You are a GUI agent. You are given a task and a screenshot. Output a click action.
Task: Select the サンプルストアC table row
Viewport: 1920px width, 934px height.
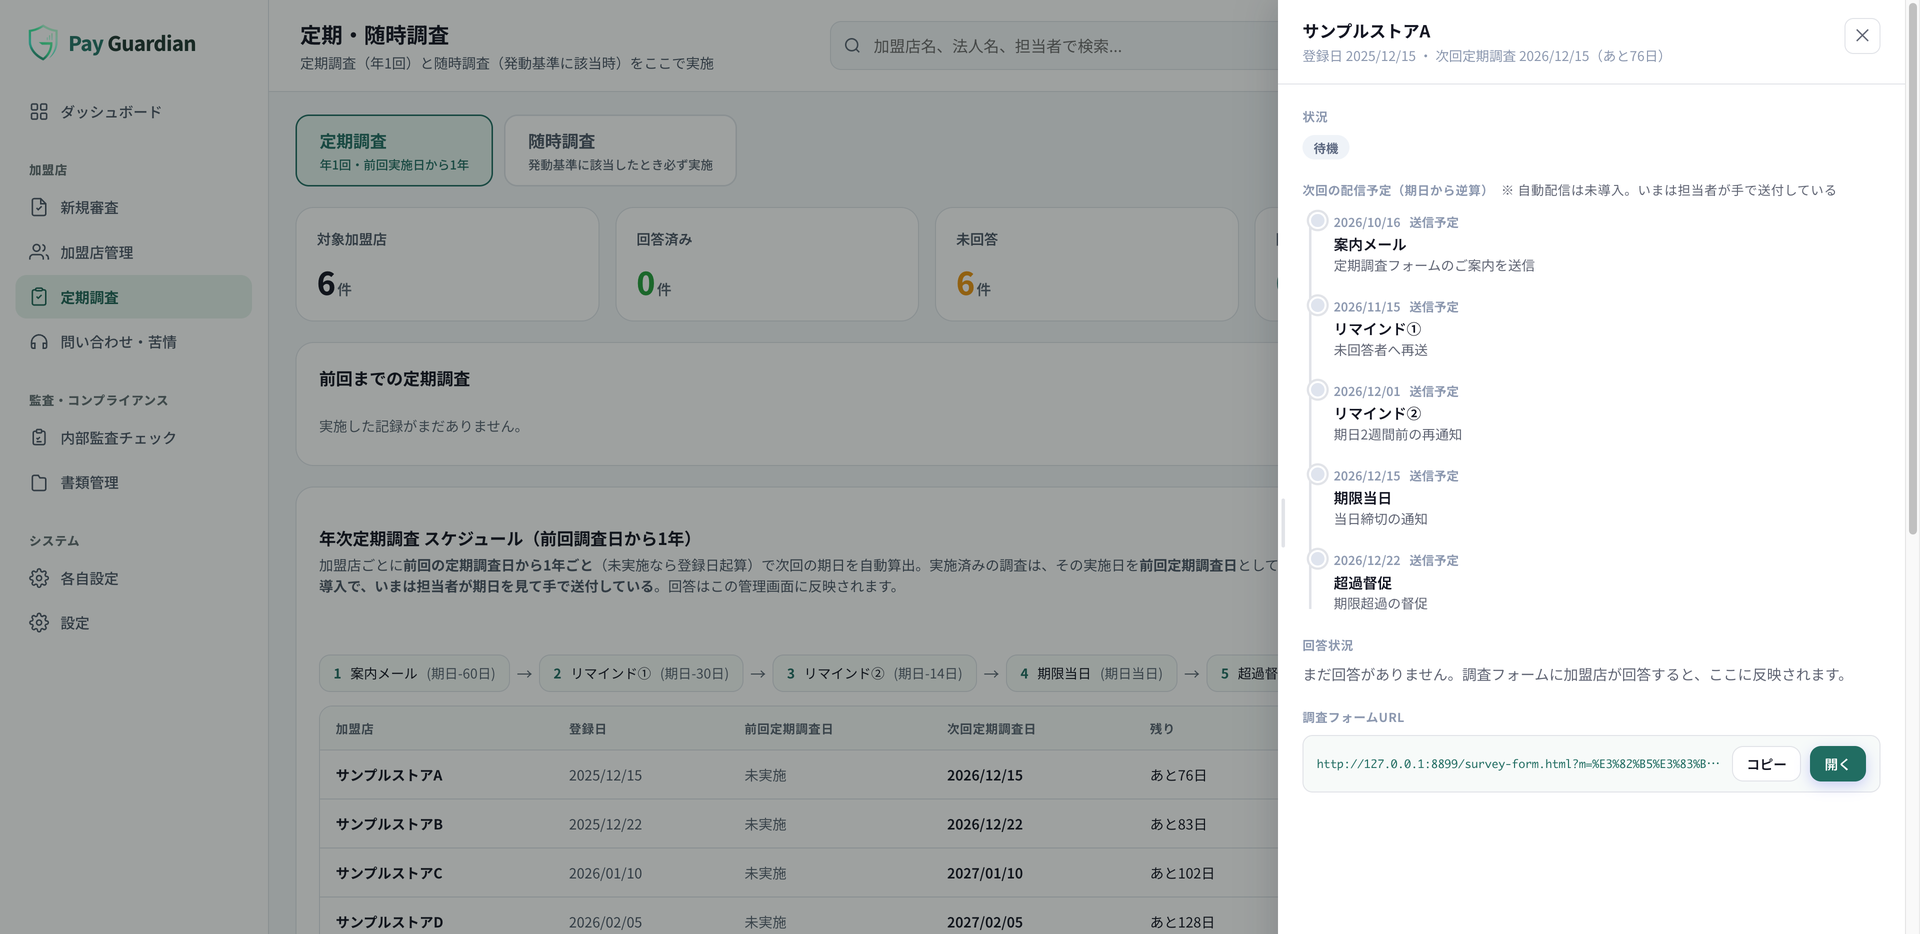pyautogui.click(x=798, y=873)
